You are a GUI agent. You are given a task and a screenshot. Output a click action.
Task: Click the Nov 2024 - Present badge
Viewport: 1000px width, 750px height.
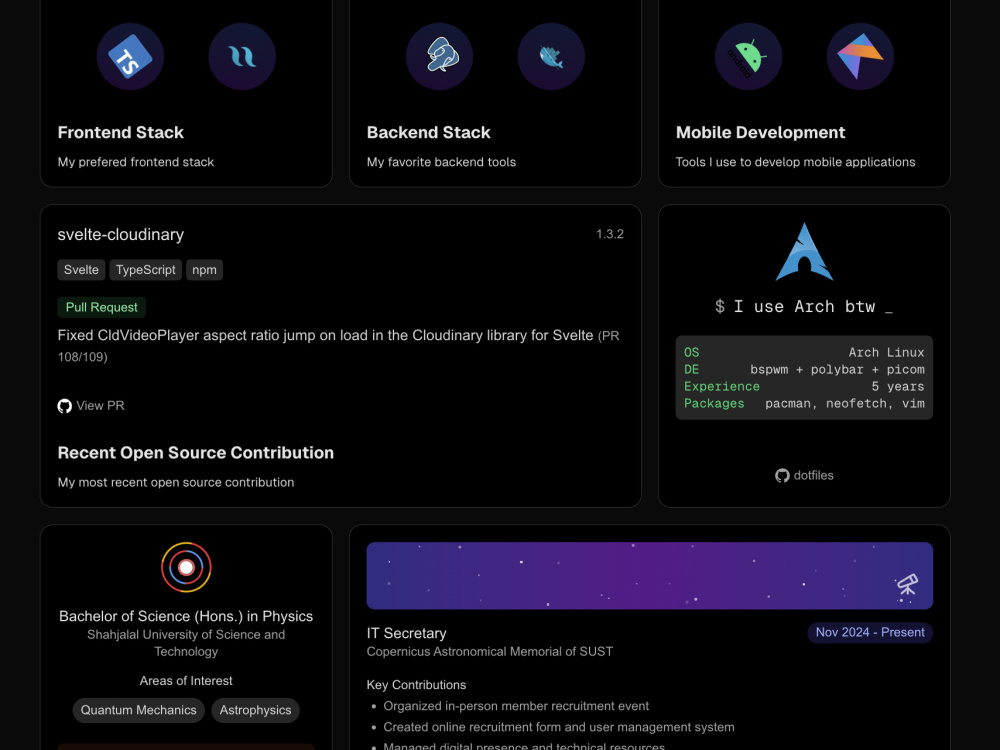870,632
